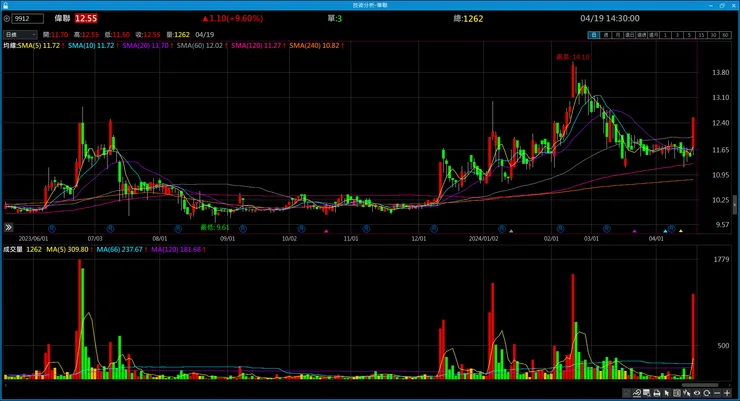740x401 pixels.
Task: Click the print chart icon
Action: 656,393
